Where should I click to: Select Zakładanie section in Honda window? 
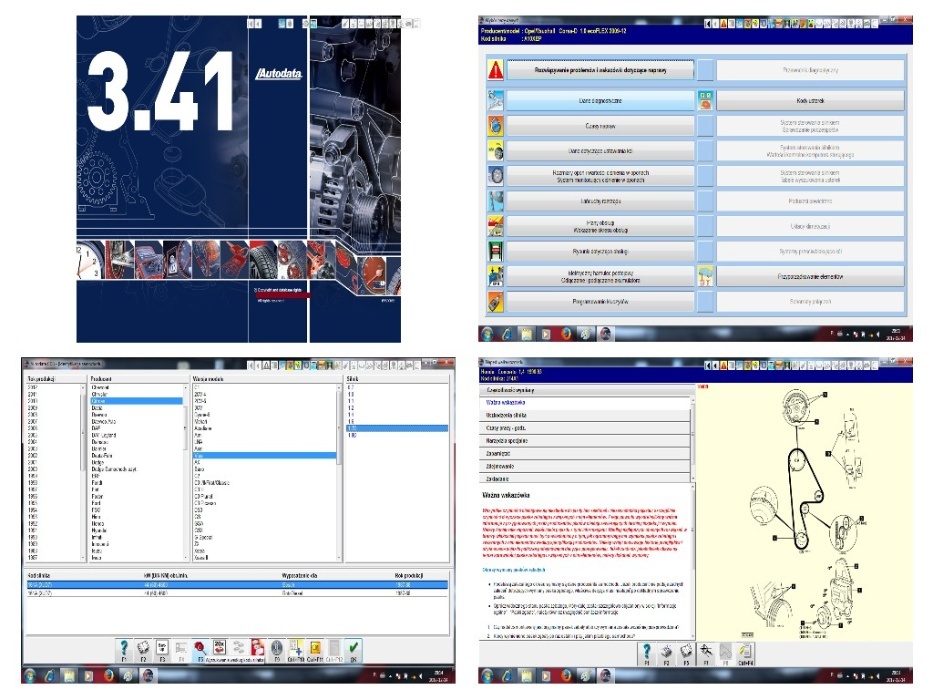[x=584, y=479]
